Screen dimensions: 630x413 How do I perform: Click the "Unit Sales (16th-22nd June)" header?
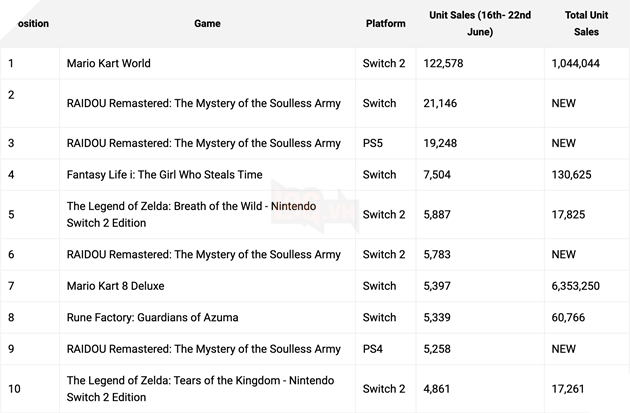[479, 24]
